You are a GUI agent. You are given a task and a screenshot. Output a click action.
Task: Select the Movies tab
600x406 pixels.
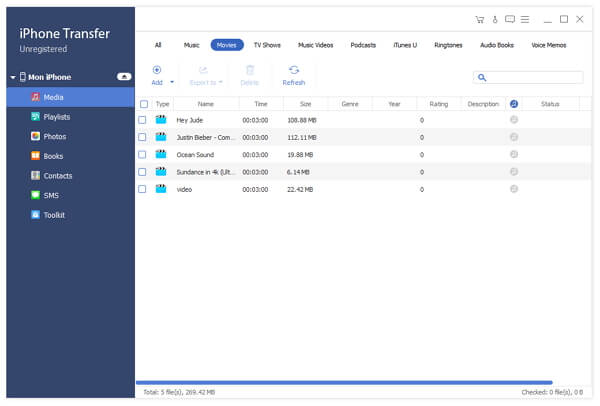(227, 45)
